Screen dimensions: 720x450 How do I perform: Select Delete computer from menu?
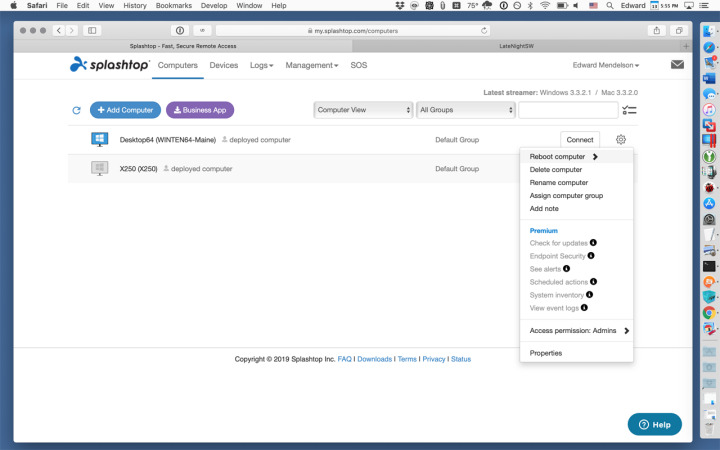[556, 169]
